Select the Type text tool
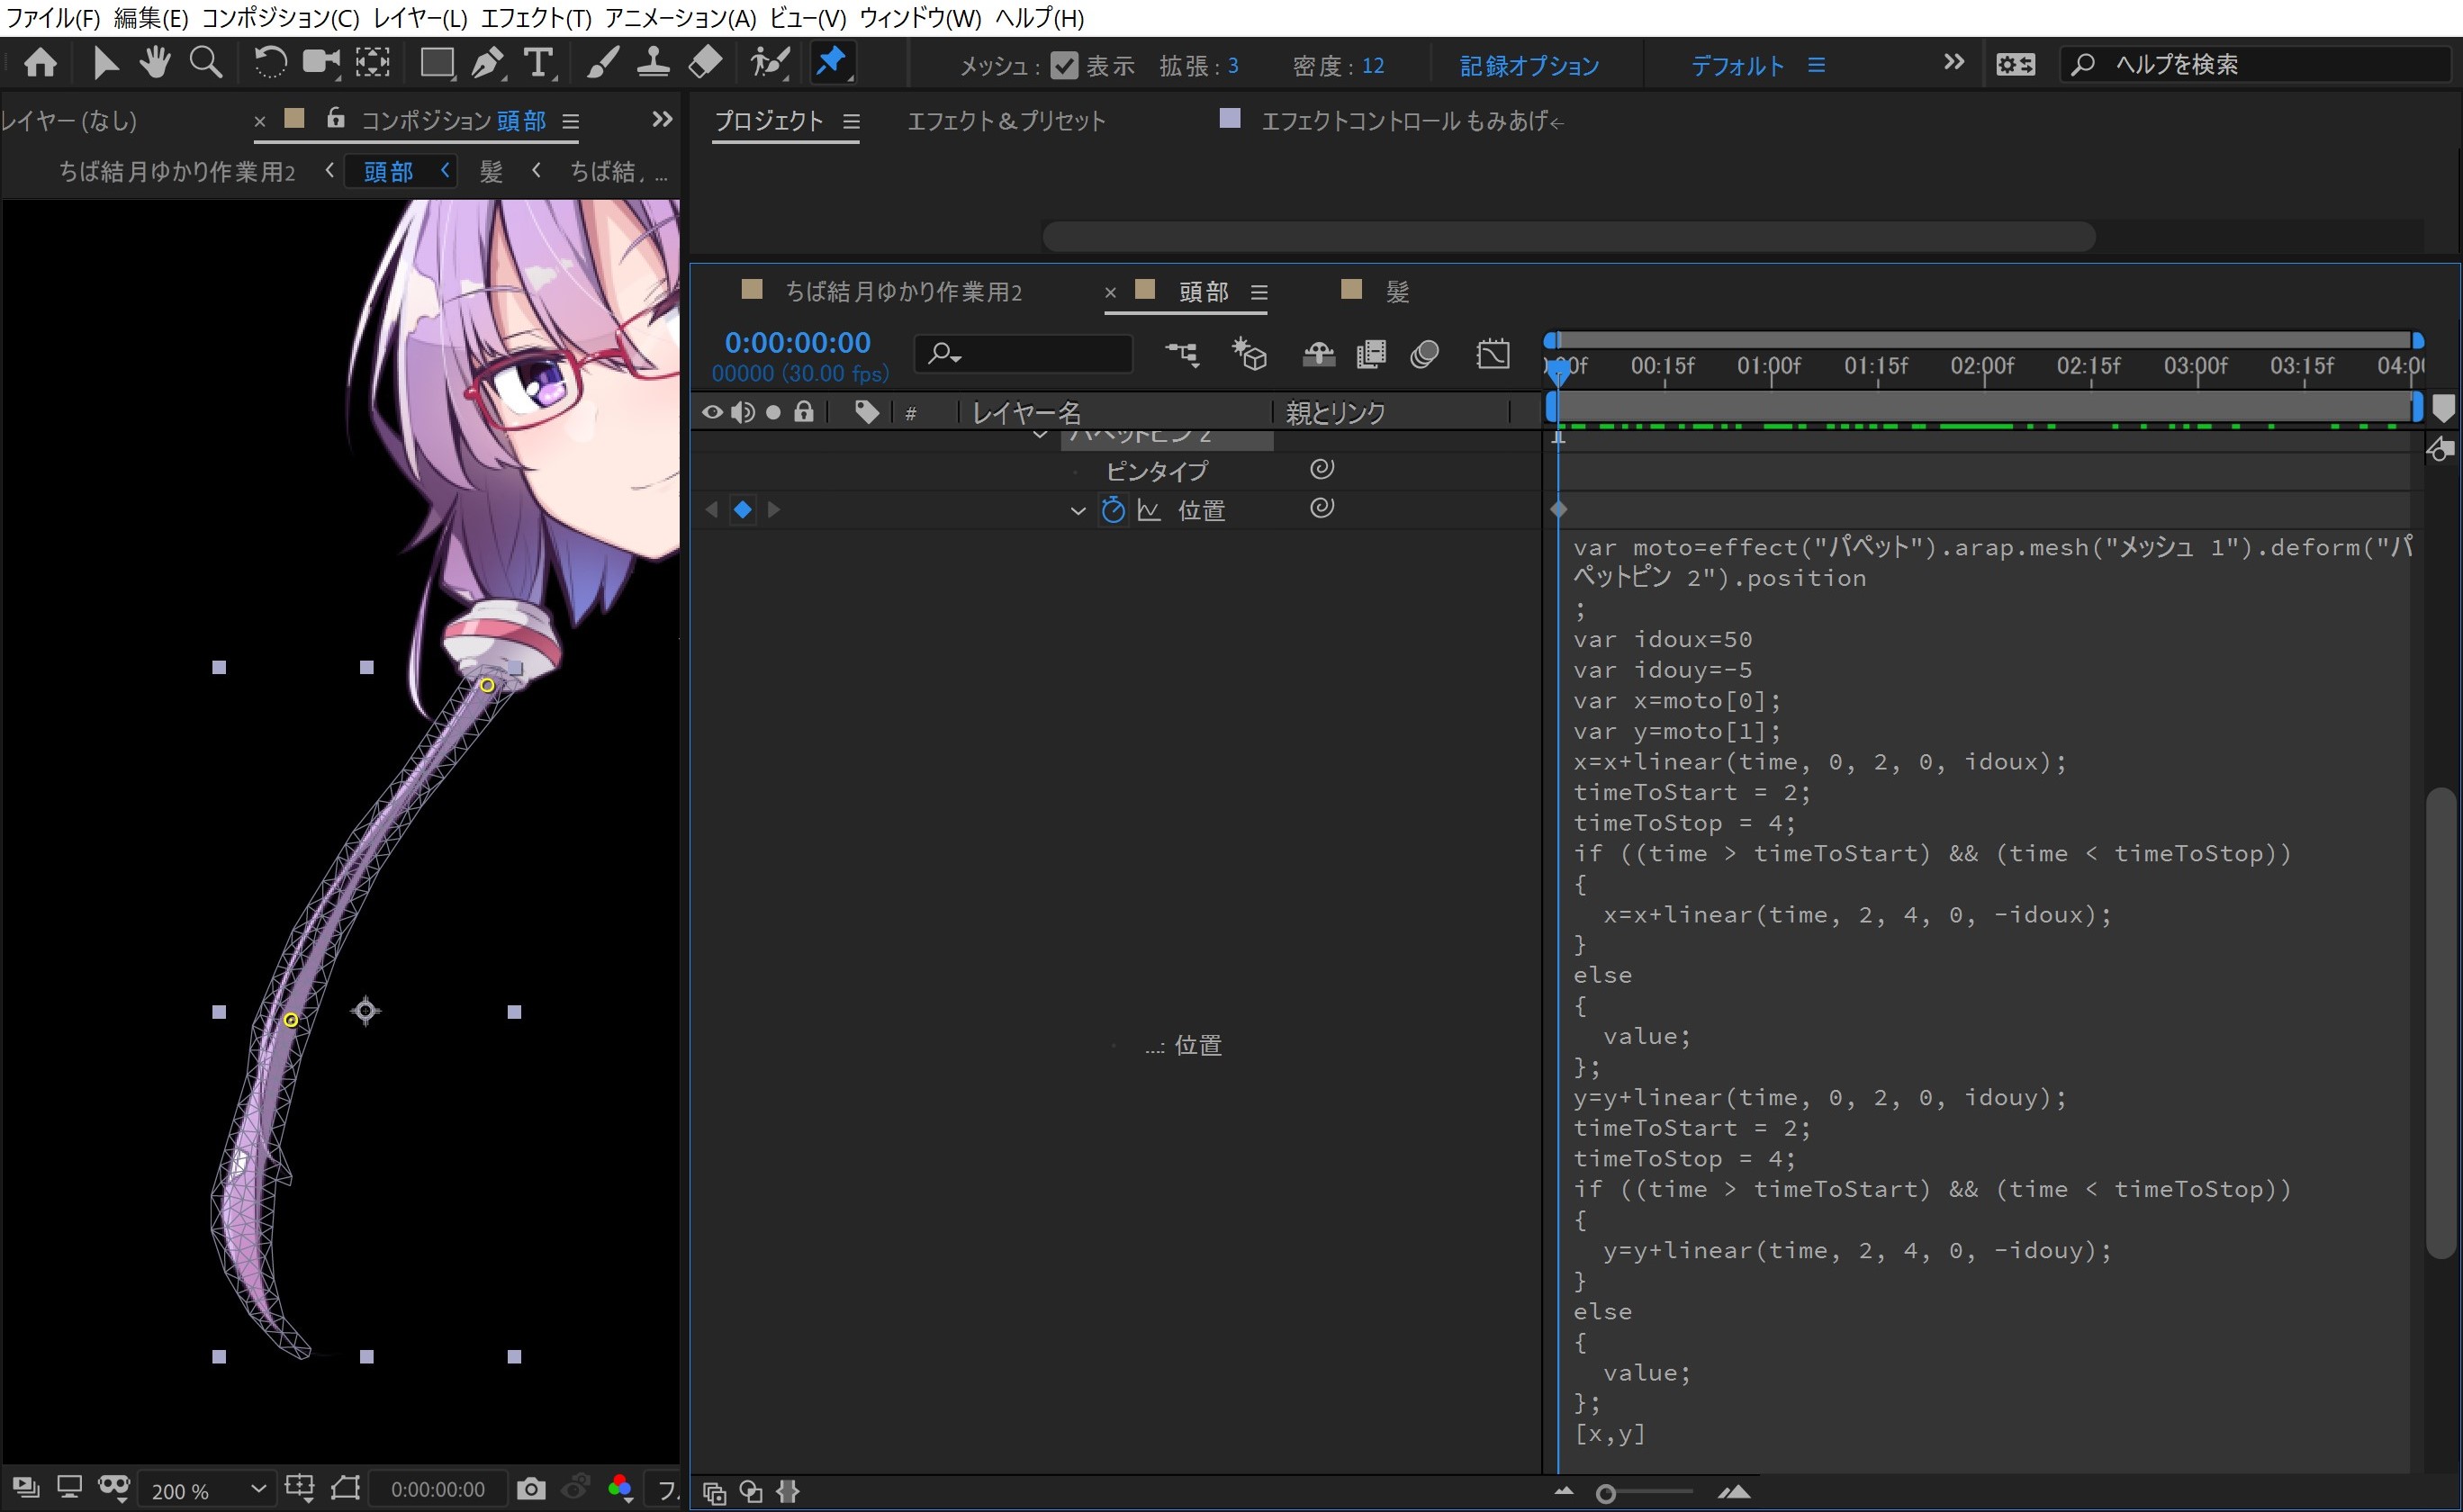 click(539, 63)
